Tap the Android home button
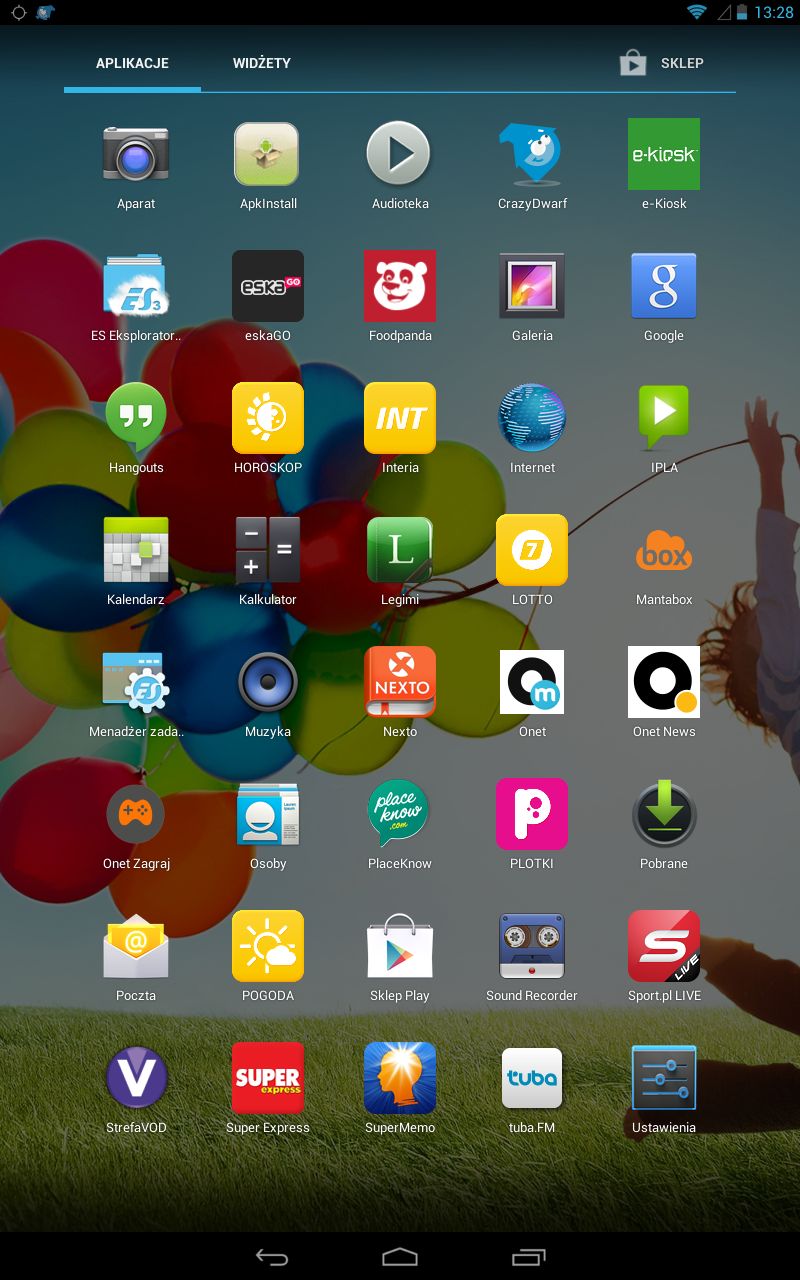The width and height of the screenshot is (800, 1280). coord(400,1257)
